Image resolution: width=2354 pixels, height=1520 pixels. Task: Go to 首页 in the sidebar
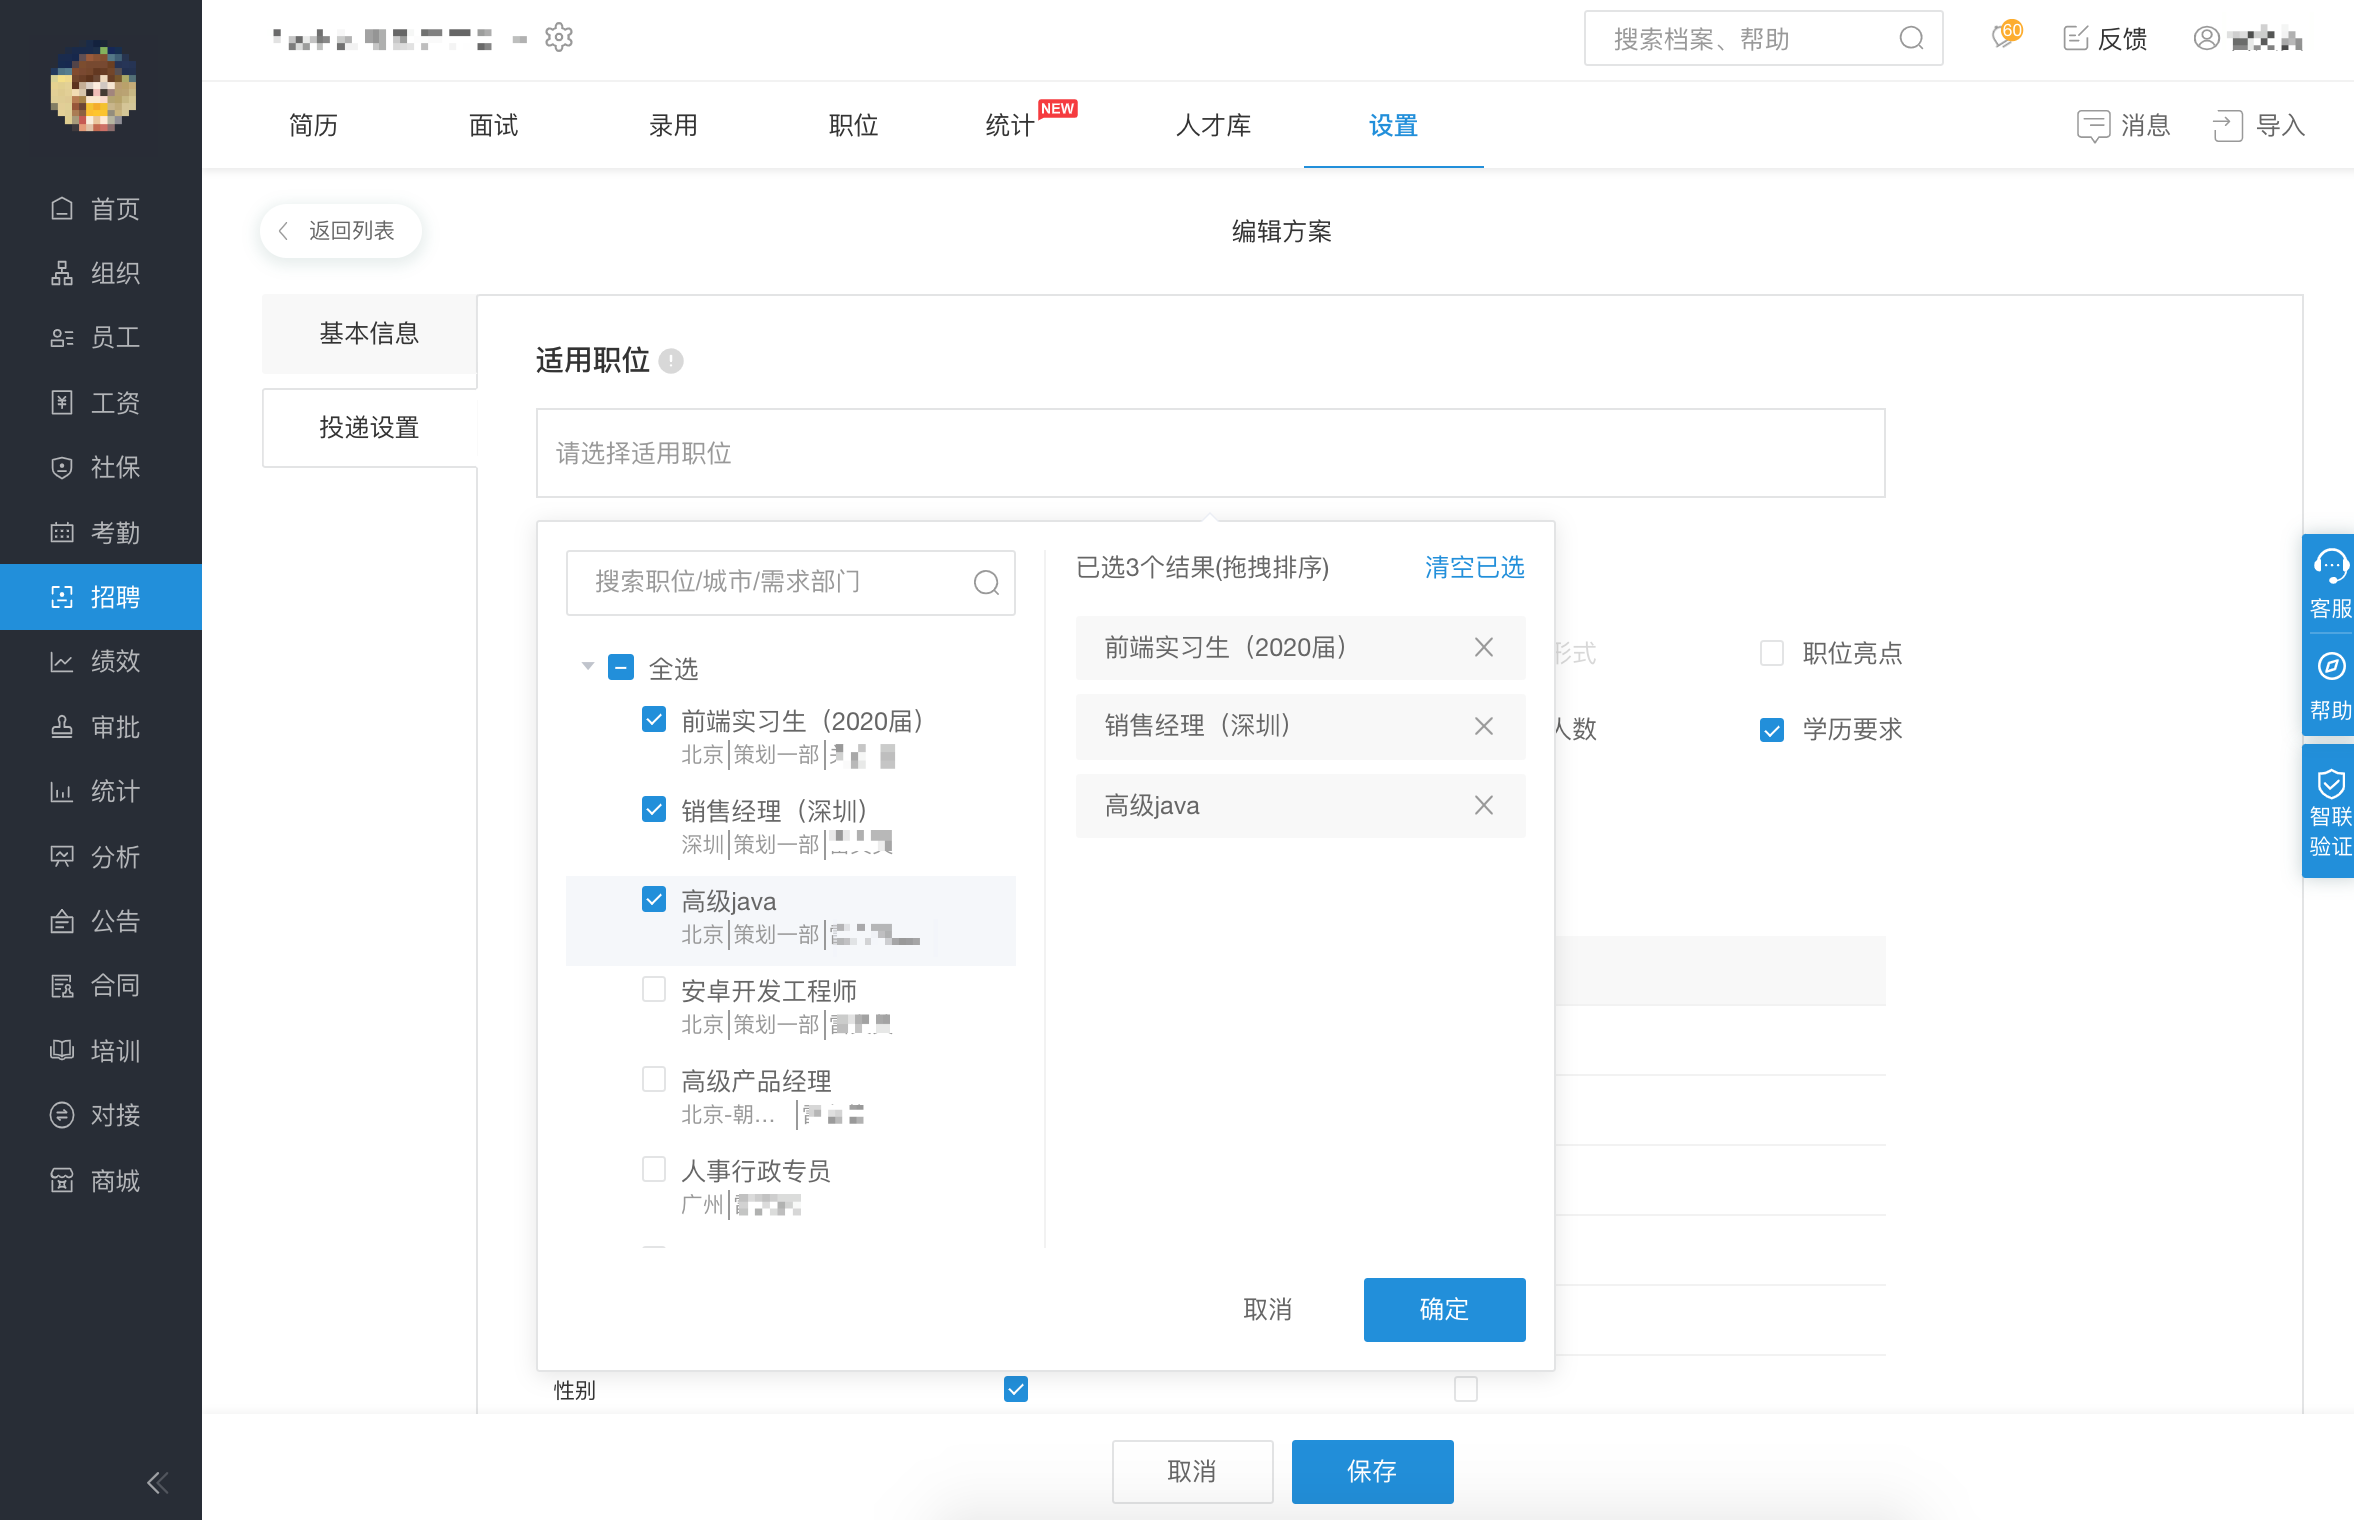pos(101,209)
